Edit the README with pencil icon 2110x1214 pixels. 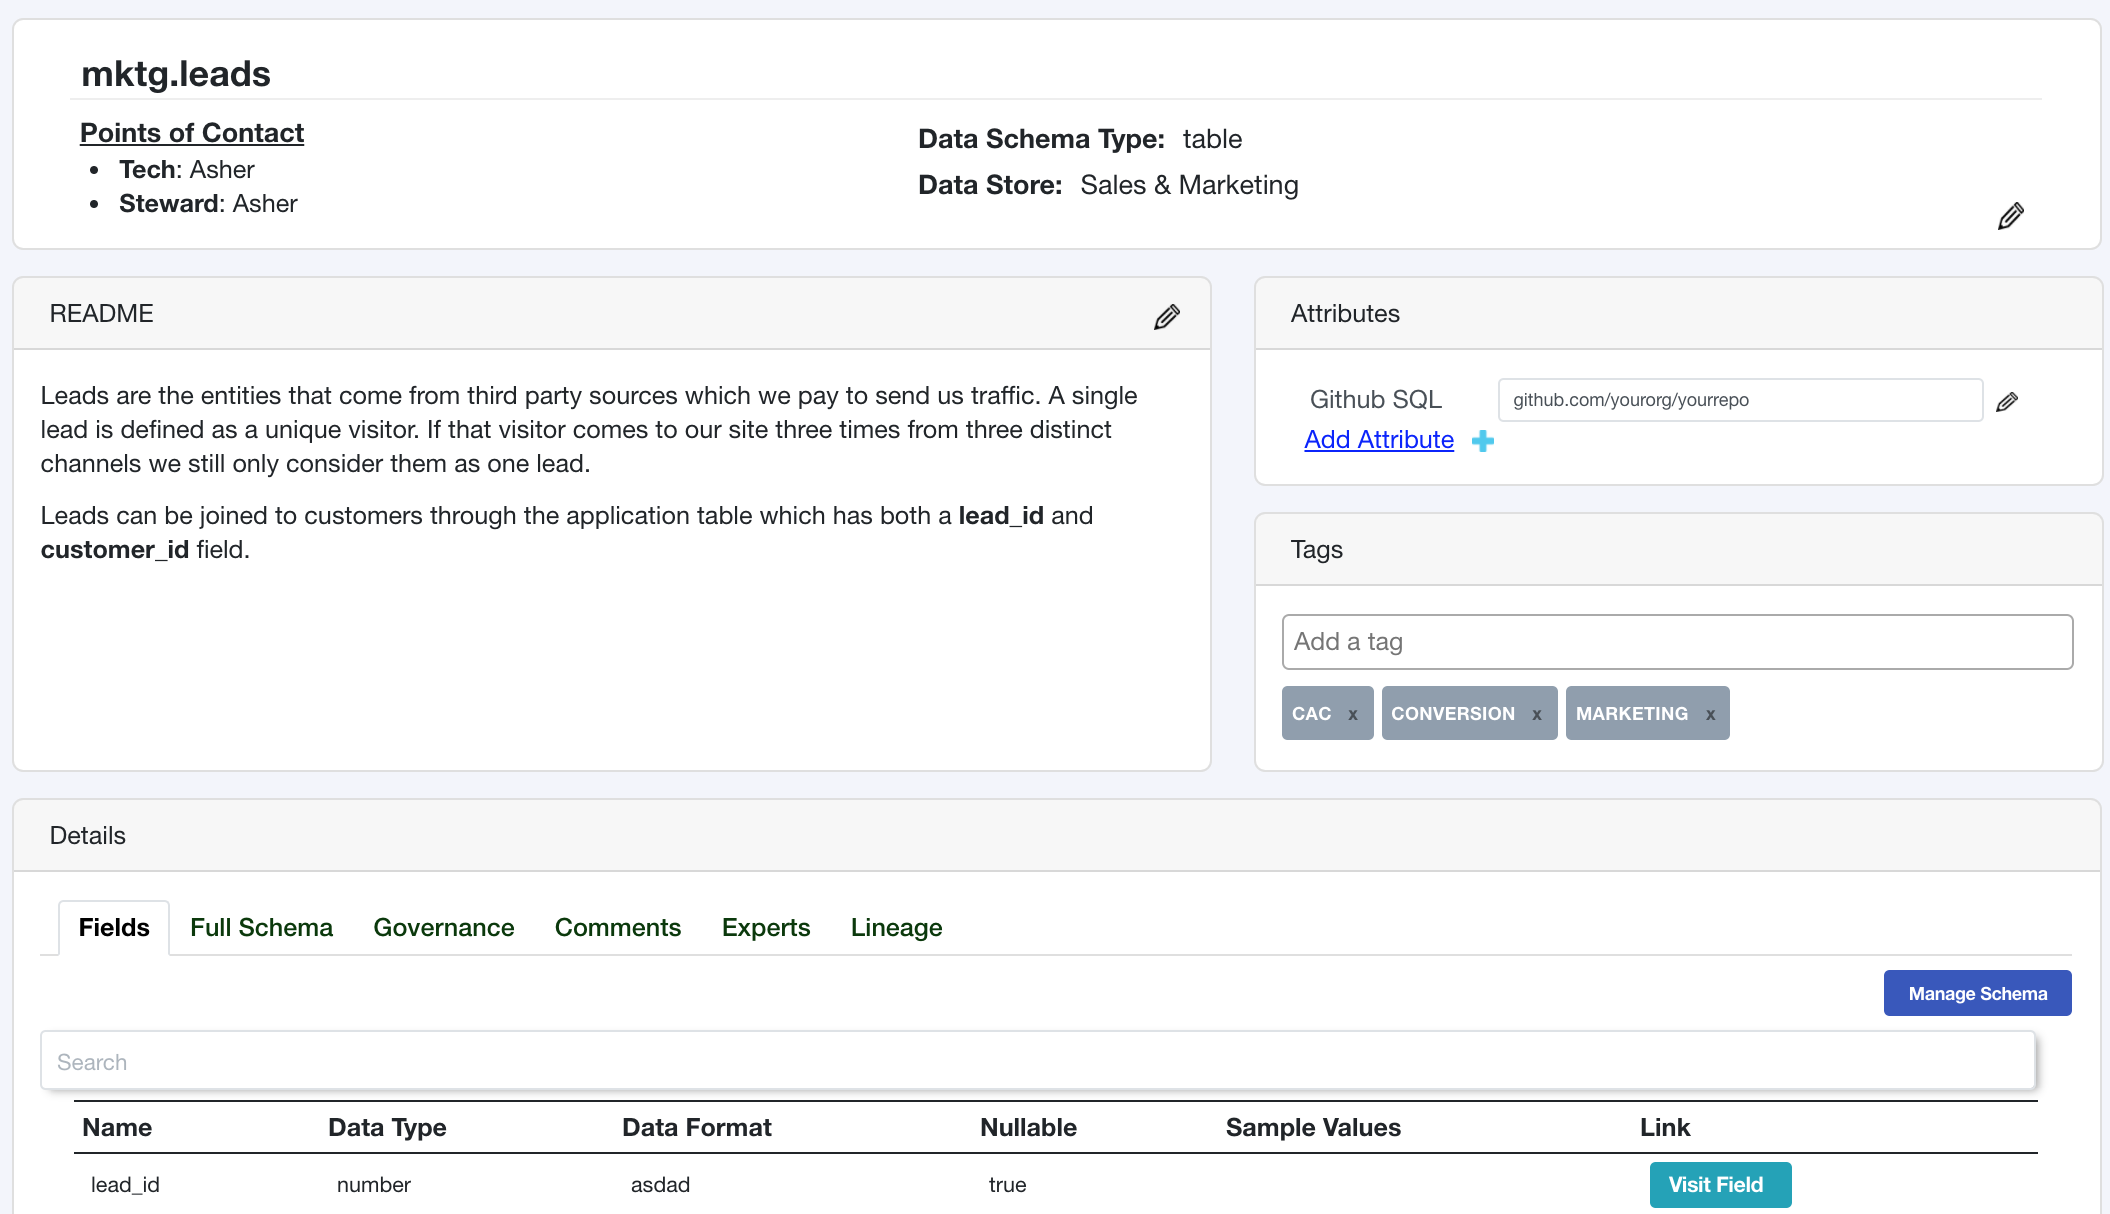(x=1166, y=317)
